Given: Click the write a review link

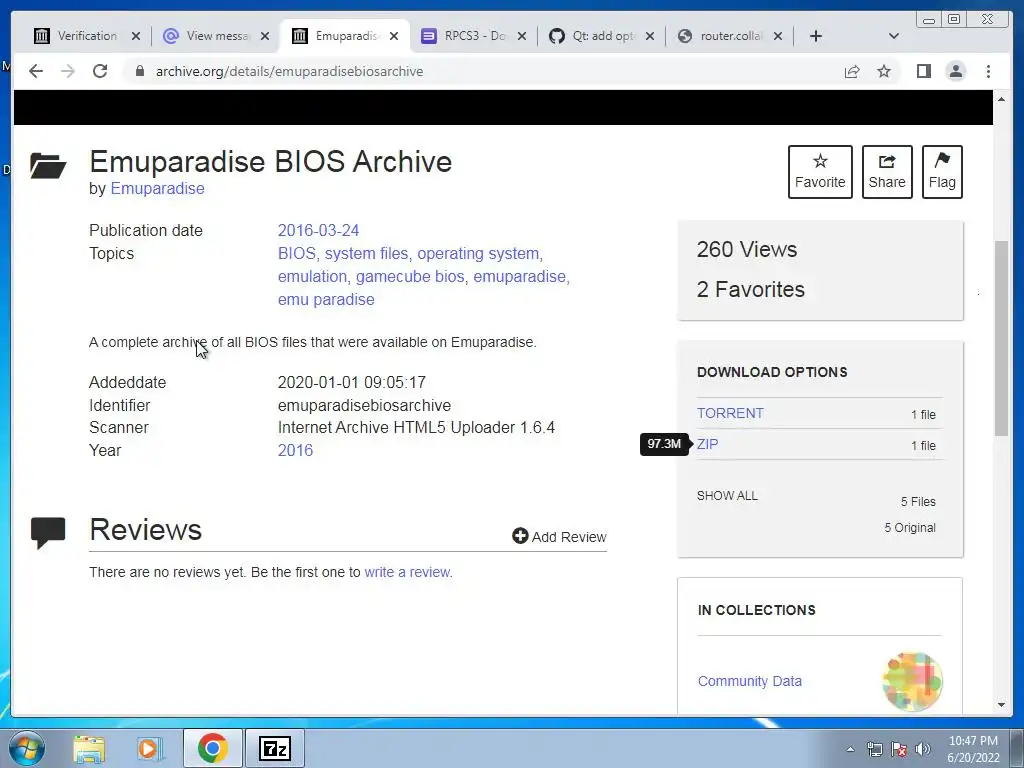Looking at the screenshot, I should coord(408,572).
